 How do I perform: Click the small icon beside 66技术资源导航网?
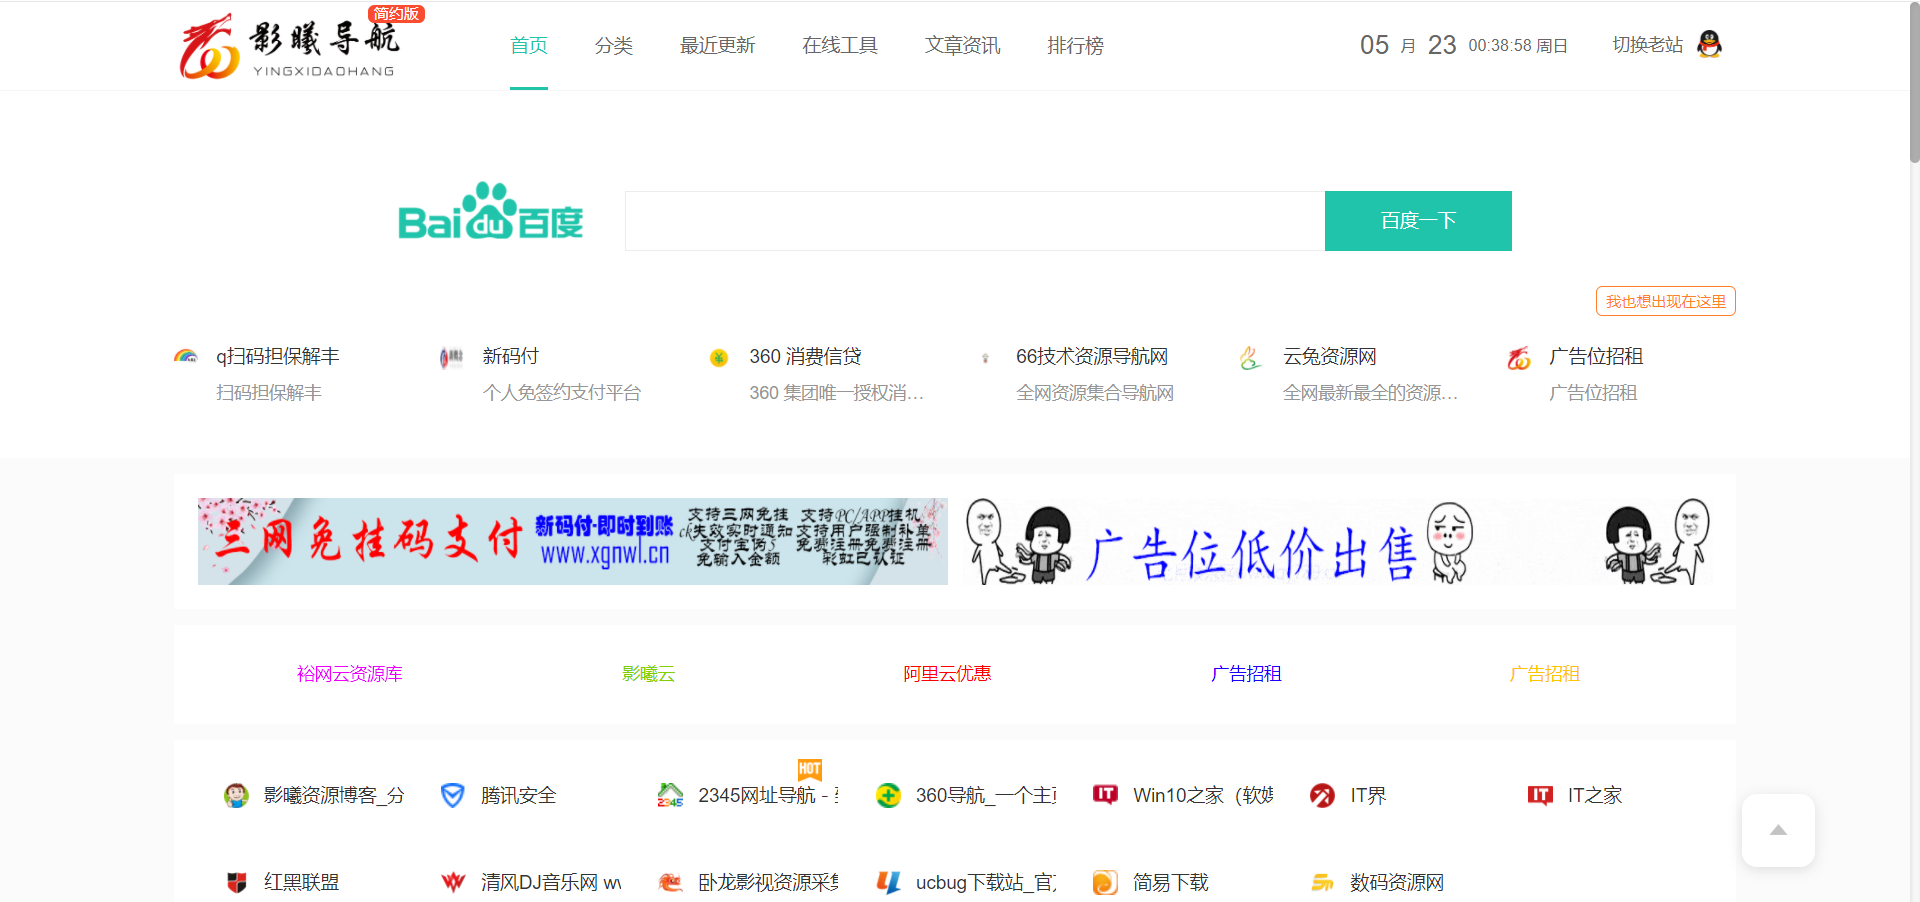coord(985,358)
